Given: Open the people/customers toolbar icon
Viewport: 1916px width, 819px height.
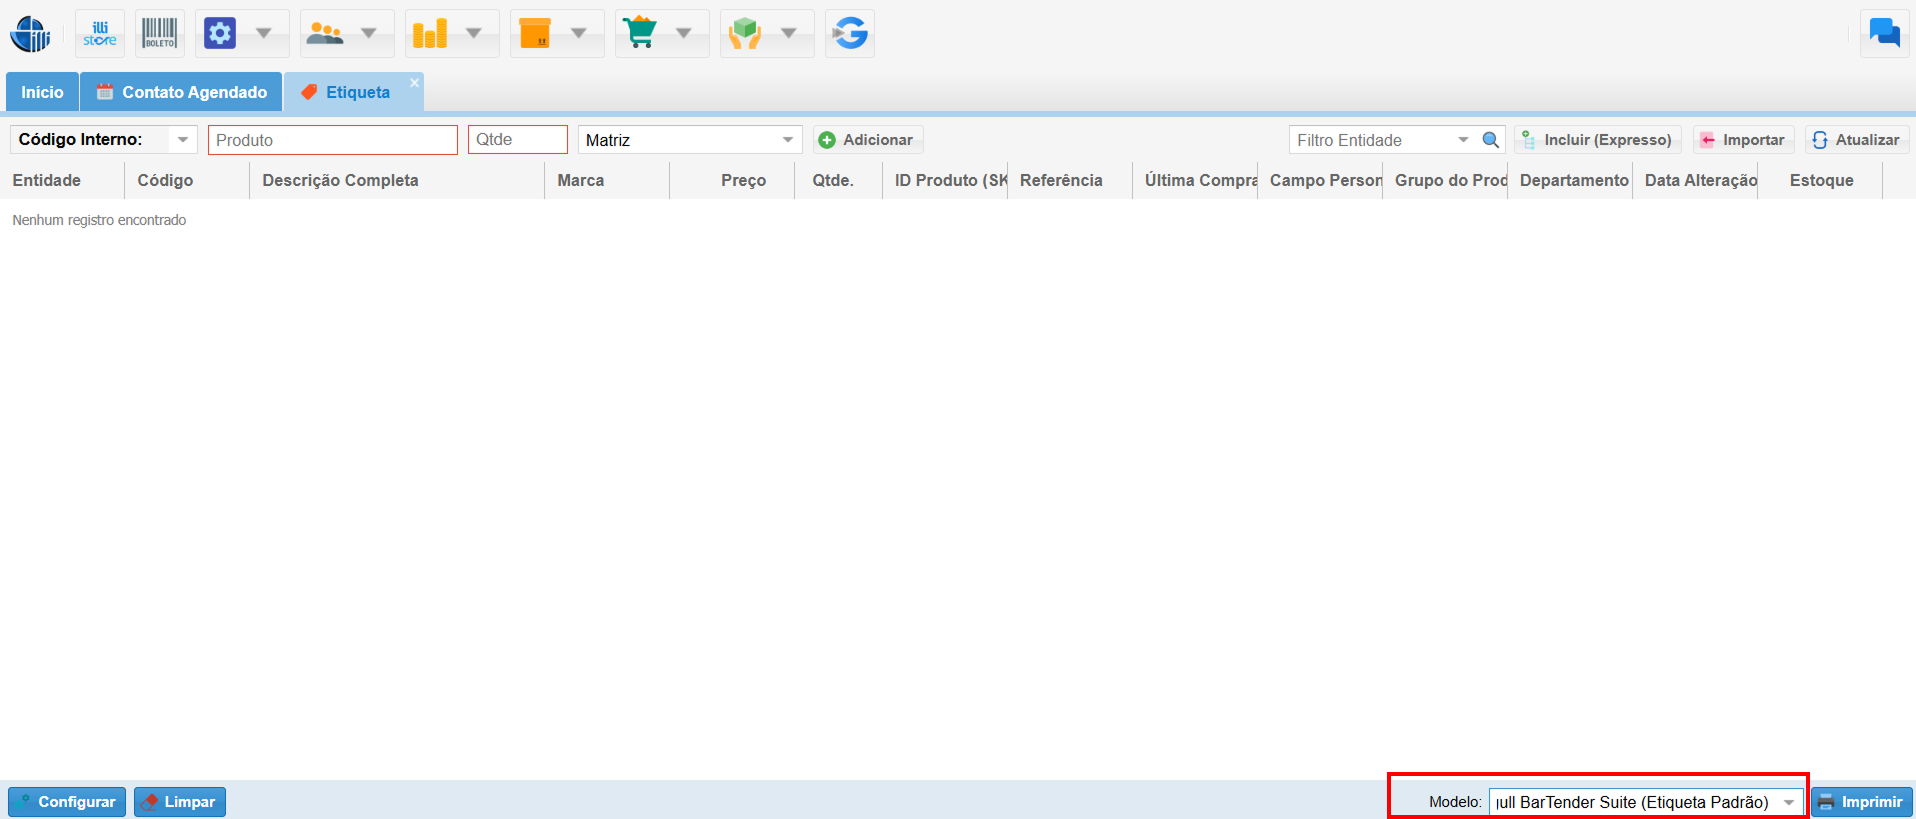Looking at the screenshot, I should point(325,34).
